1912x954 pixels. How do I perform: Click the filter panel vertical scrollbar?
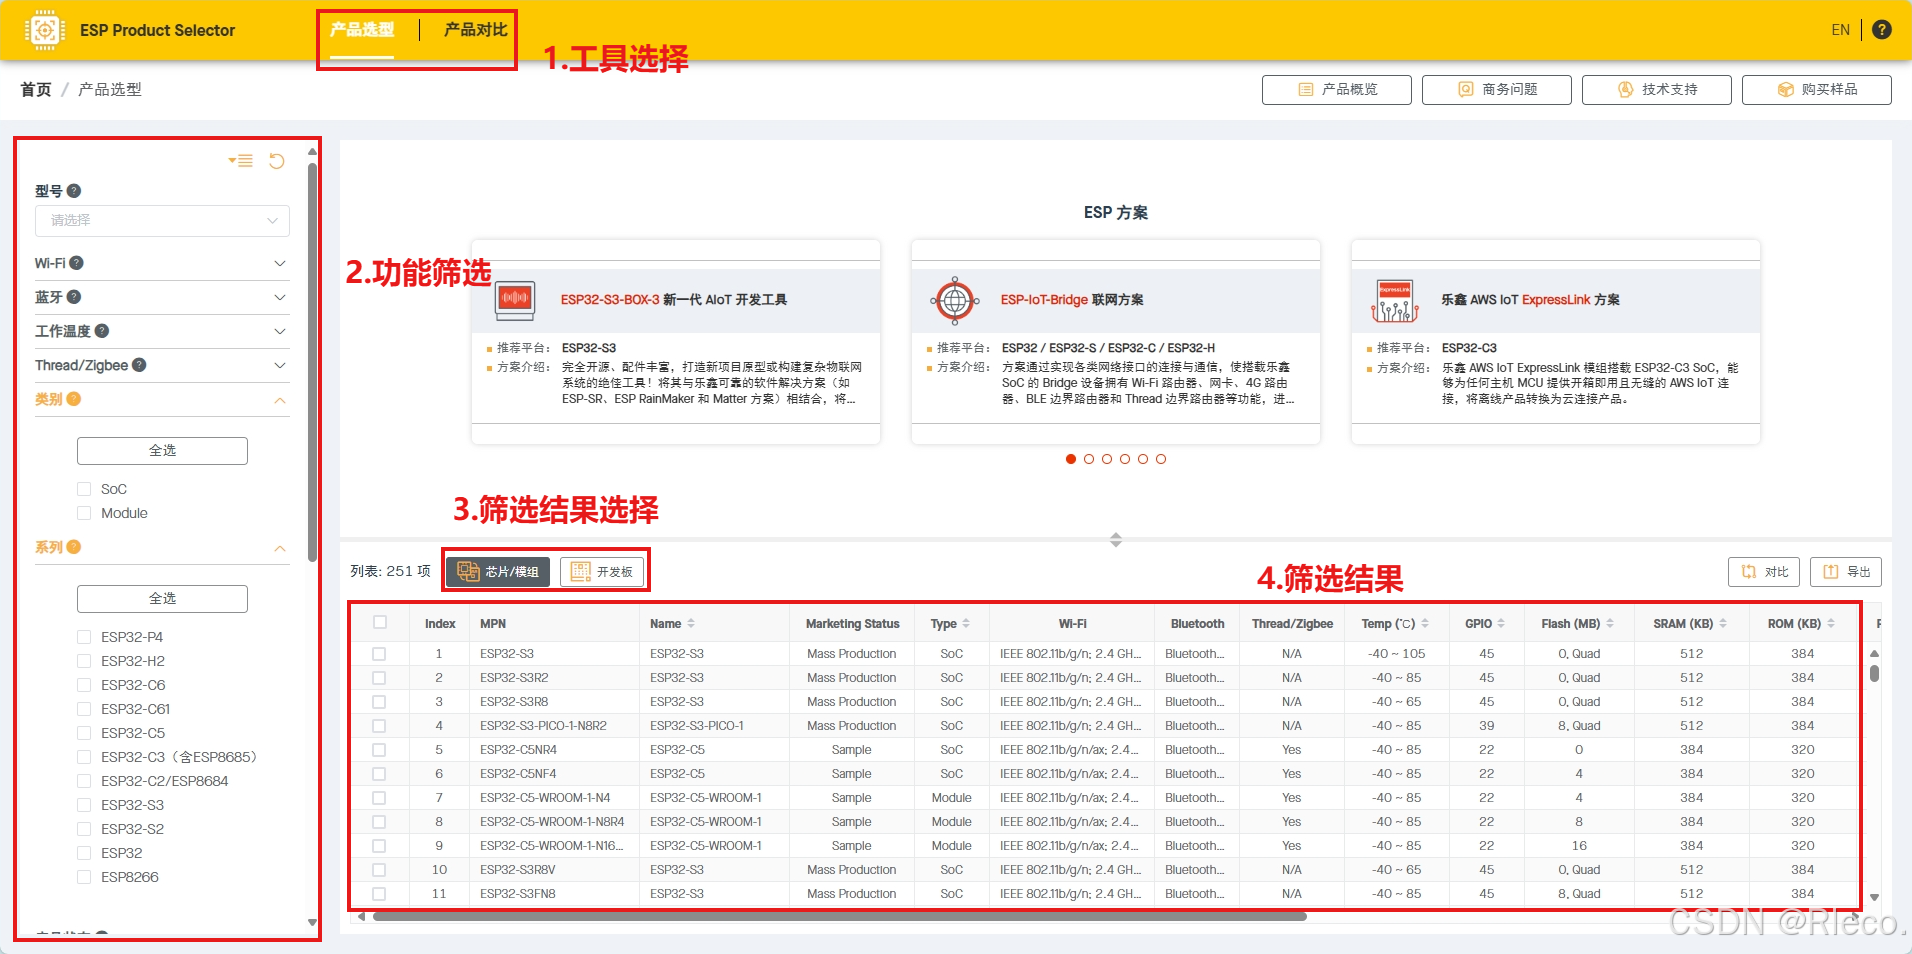click(312, 360)
